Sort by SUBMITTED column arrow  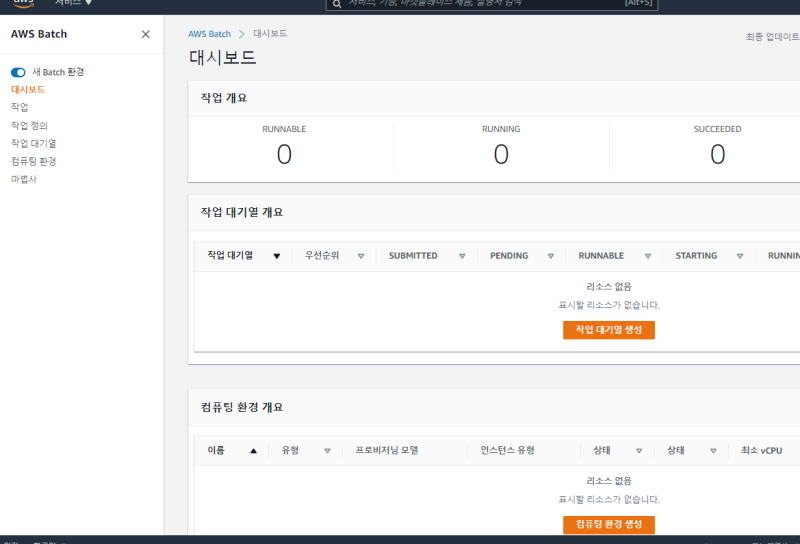coord(462,256)
